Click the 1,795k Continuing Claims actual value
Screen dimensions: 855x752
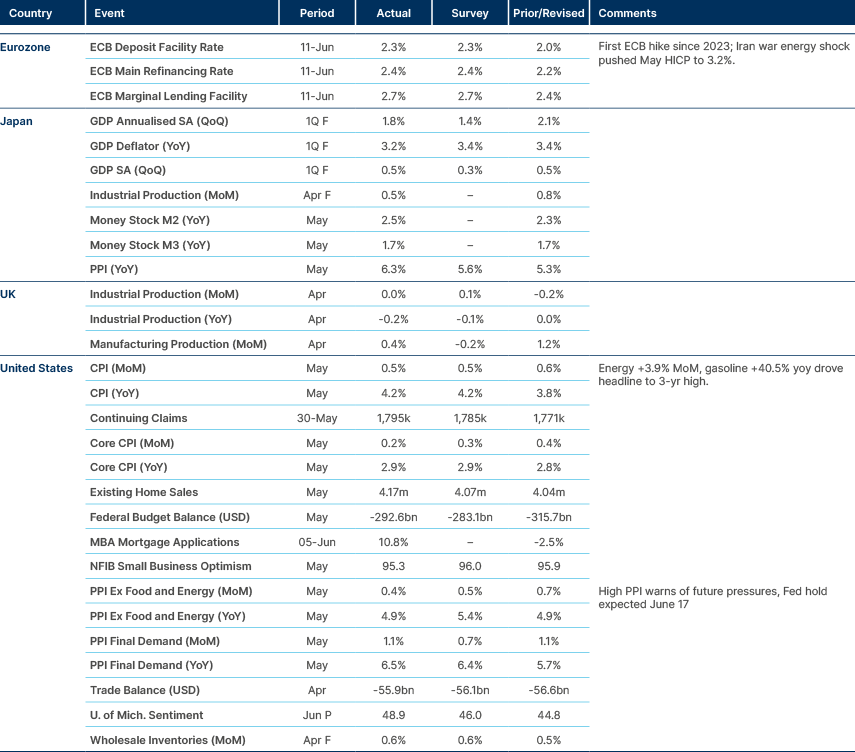point(393,418)
